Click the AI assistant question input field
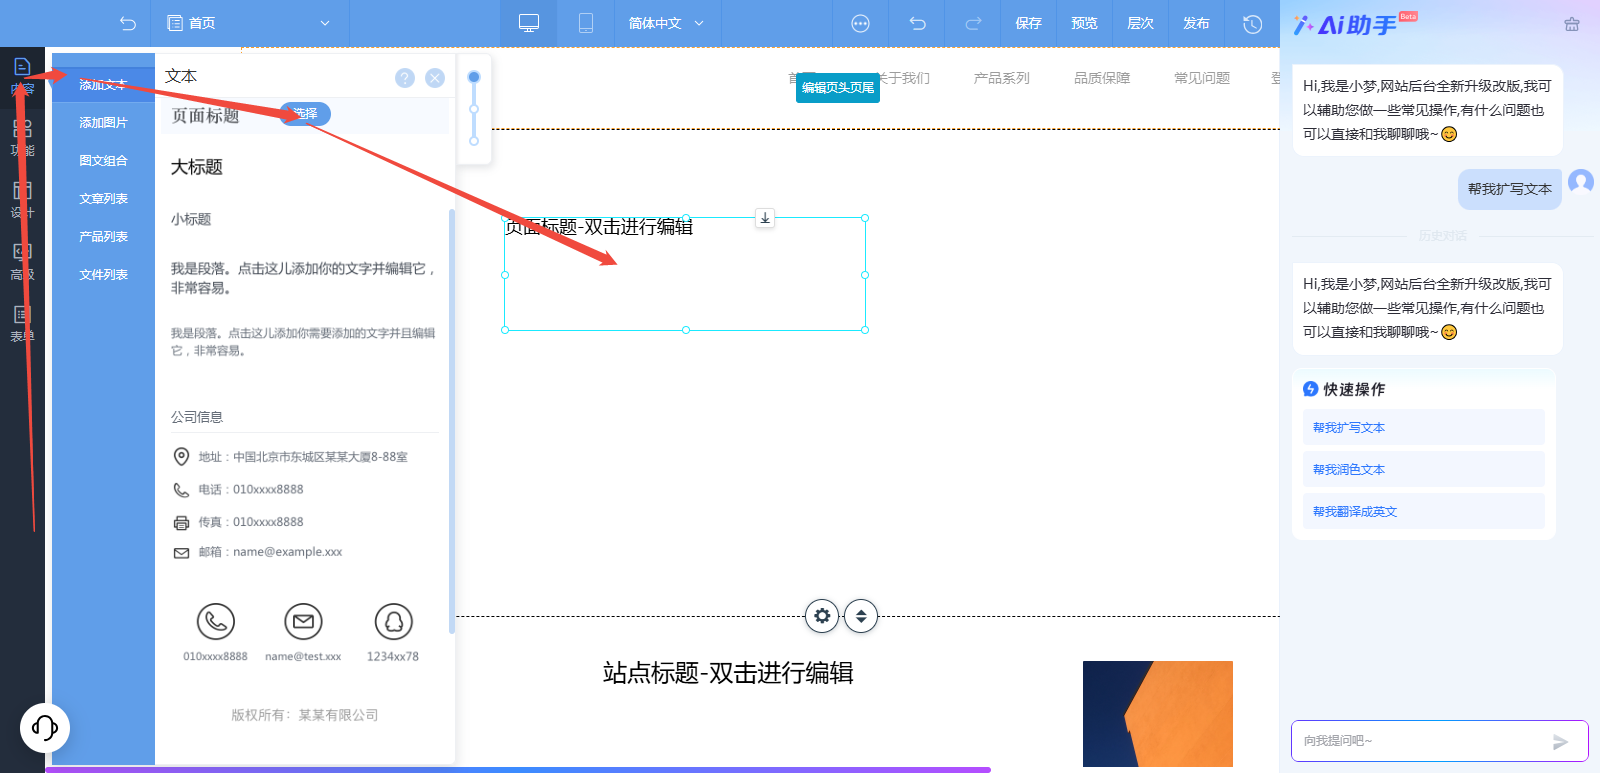The height and width of the screenshot is (773, 1600). (x=1420, y=741)
